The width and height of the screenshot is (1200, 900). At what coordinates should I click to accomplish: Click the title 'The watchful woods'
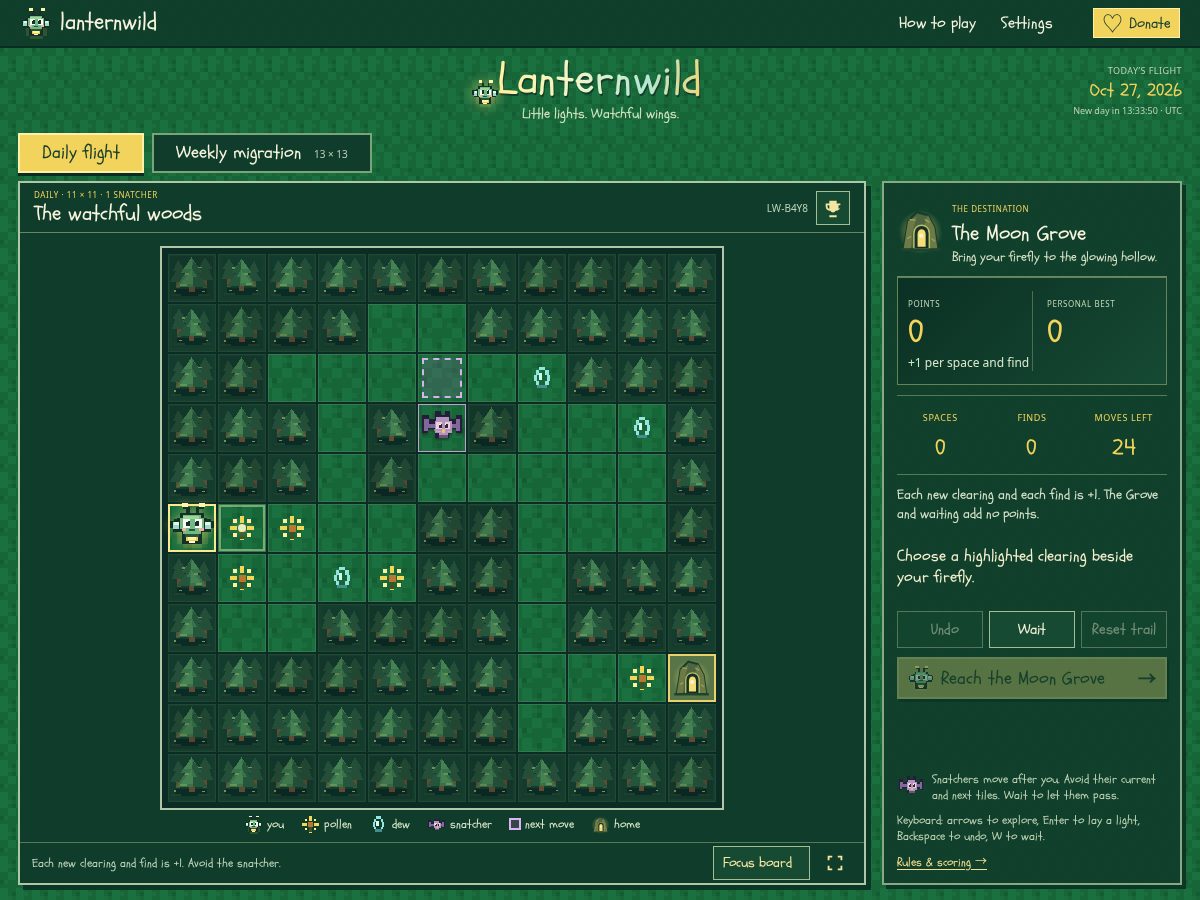118,213
